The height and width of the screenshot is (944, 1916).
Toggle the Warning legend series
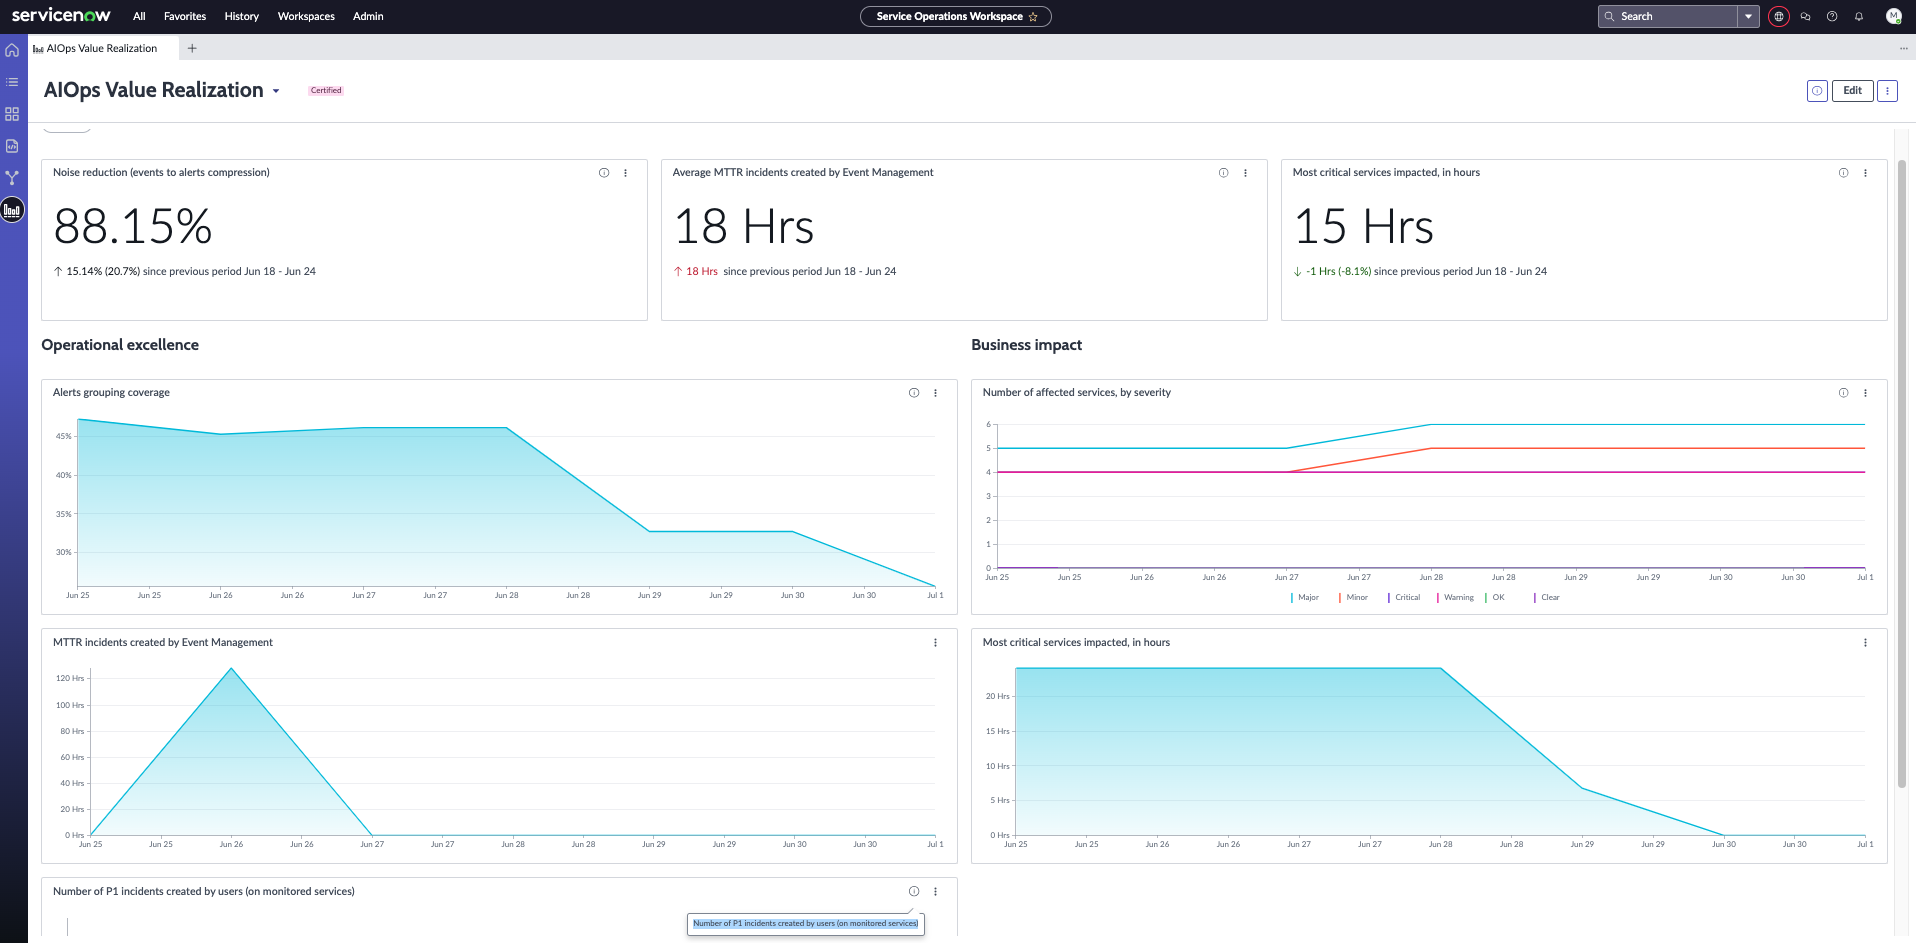click(1455, 597)
